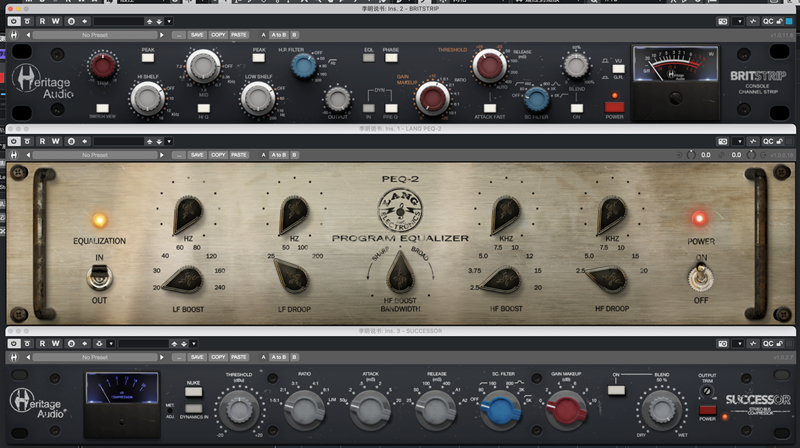The image size is (800, 448).
Task: Switch BRITSTRIP meter VU / G.R. button
Action: tap(618, 69)
